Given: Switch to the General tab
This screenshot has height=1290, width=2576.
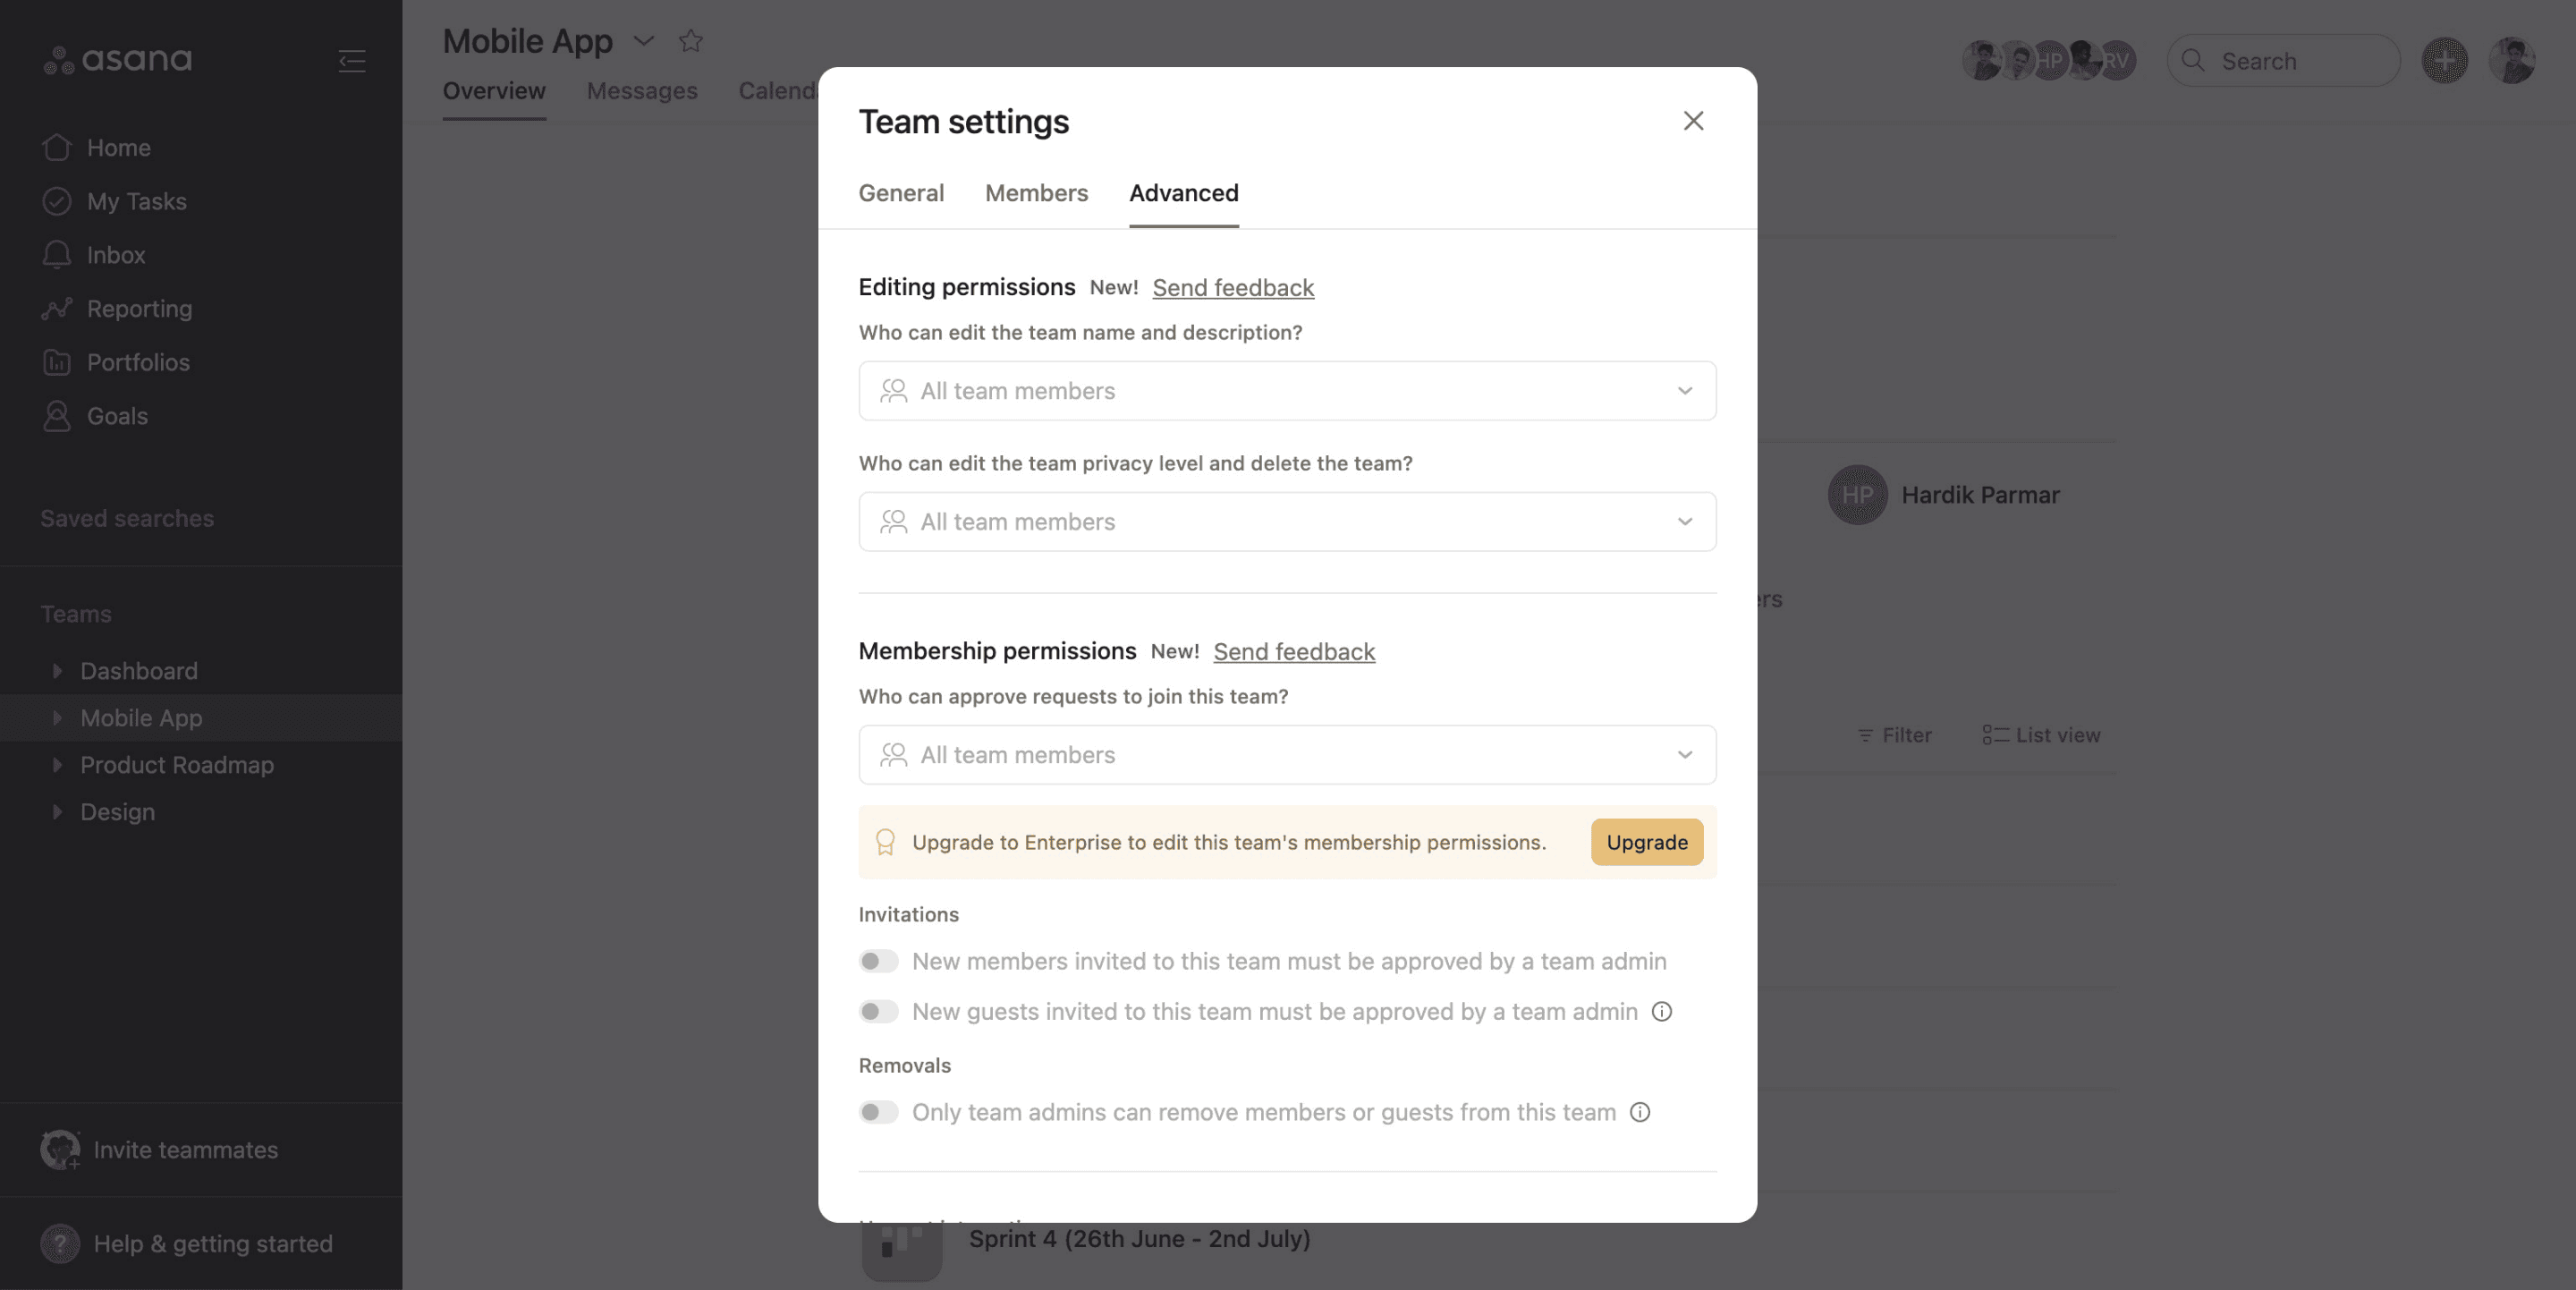Looking at the screenshot, I should pyautogui.click(x=901, y=193).
